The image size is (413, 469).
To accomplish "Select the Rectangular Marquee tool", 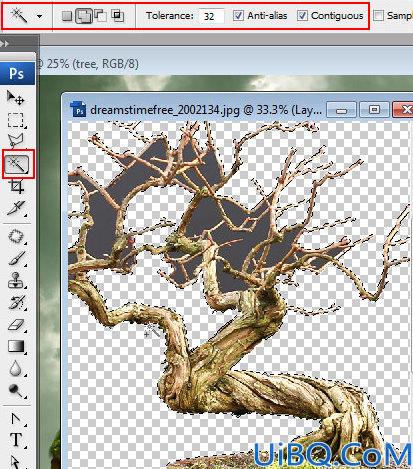I will click(15, 120).
